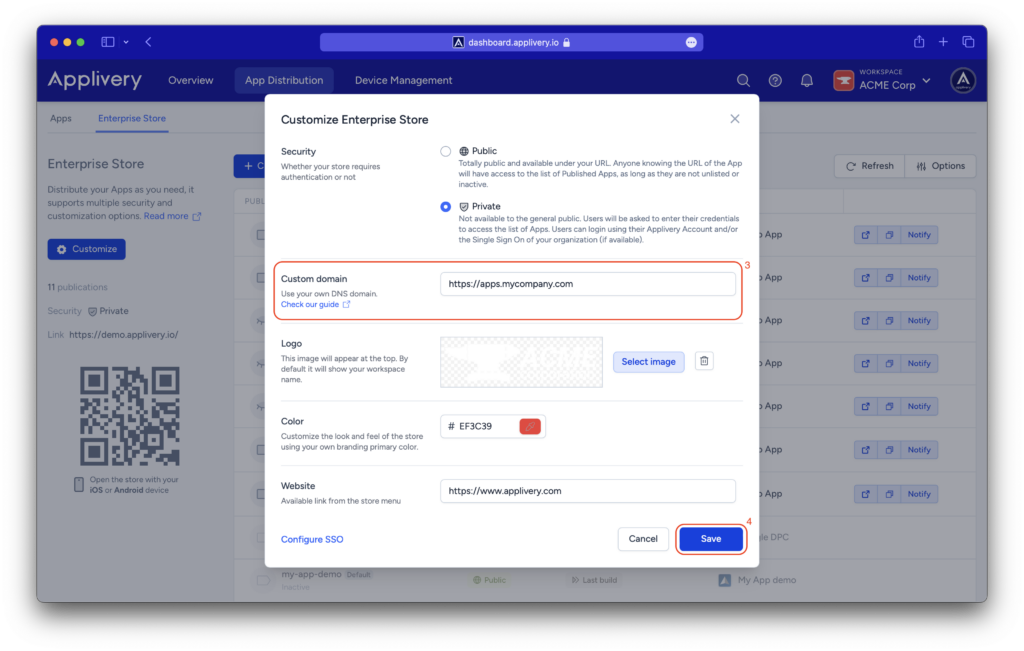This screenshot has width=1024, height=651.
Task: Go back with the browser arrow
Action: pos(149,42)
